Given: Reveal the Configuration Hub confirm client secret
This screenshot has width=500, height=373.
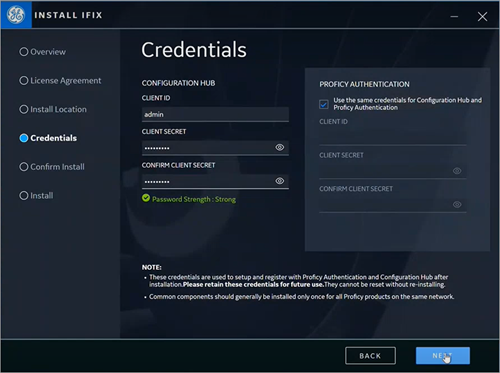Looking at the screenshot, I should click(x=280, y=181).
